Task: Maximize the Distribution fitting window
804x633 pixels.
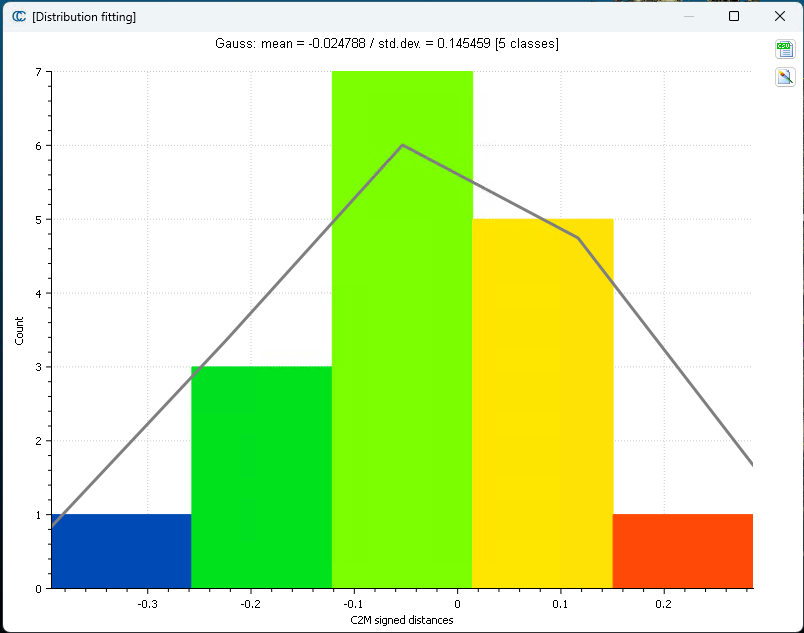Action: pos(734,16)
